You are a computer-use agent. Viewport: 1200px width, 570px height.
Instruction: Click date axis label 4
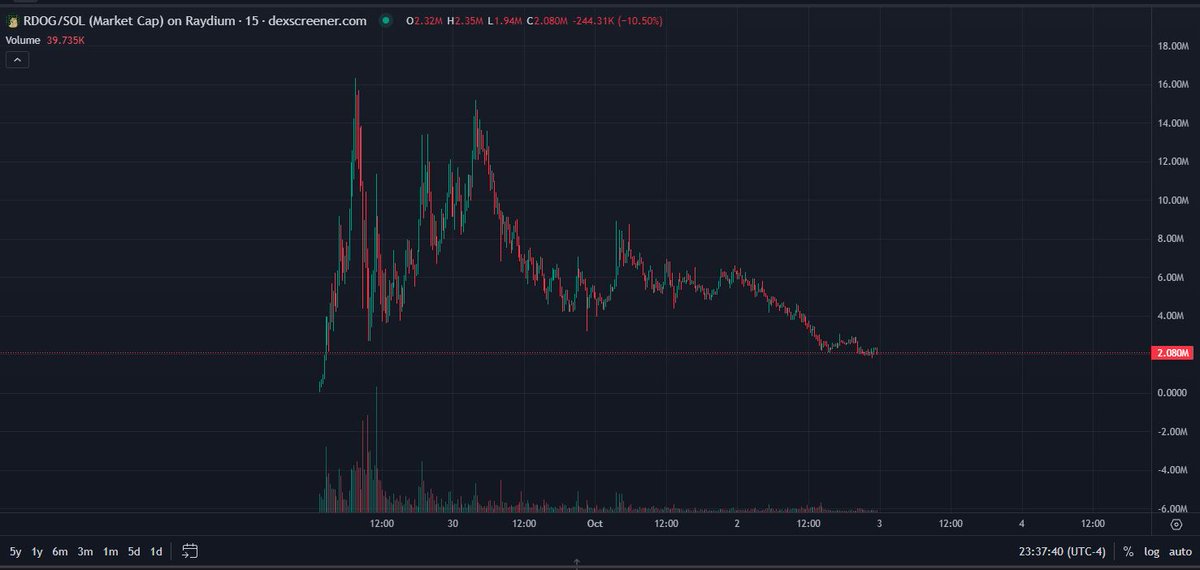1022,523
